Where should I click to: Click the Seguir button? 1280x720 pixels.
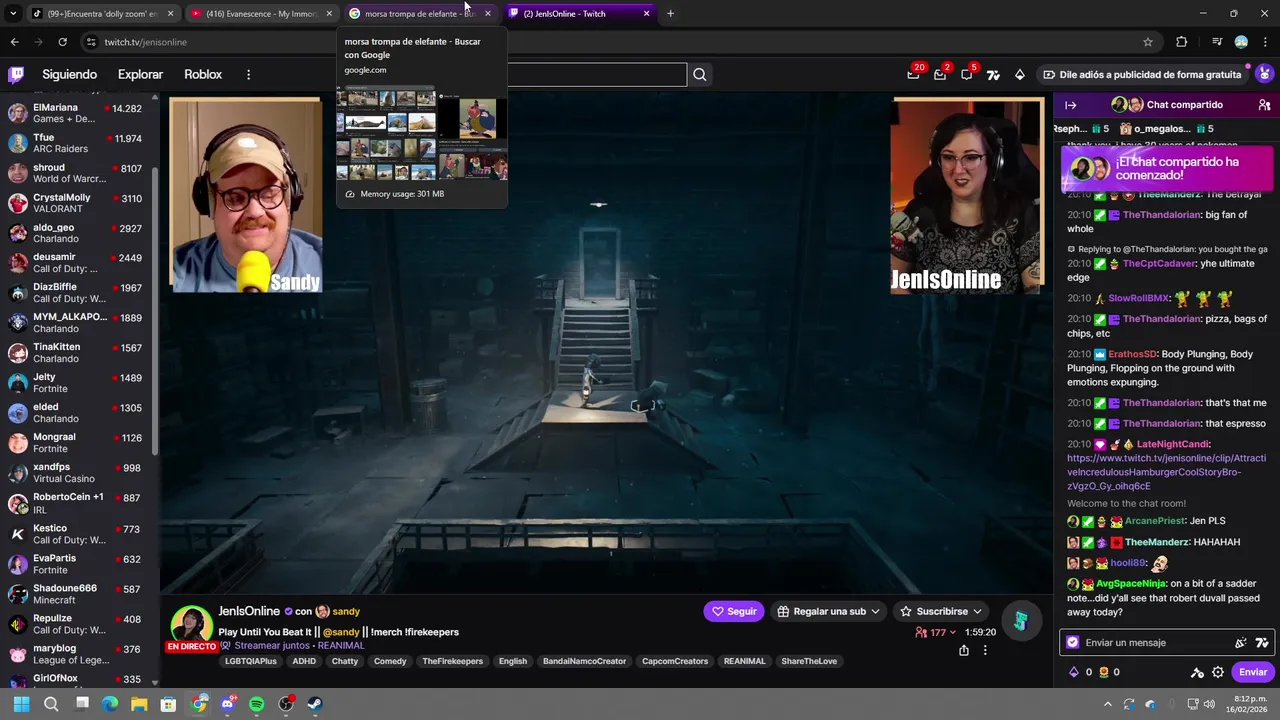[734, 611]
